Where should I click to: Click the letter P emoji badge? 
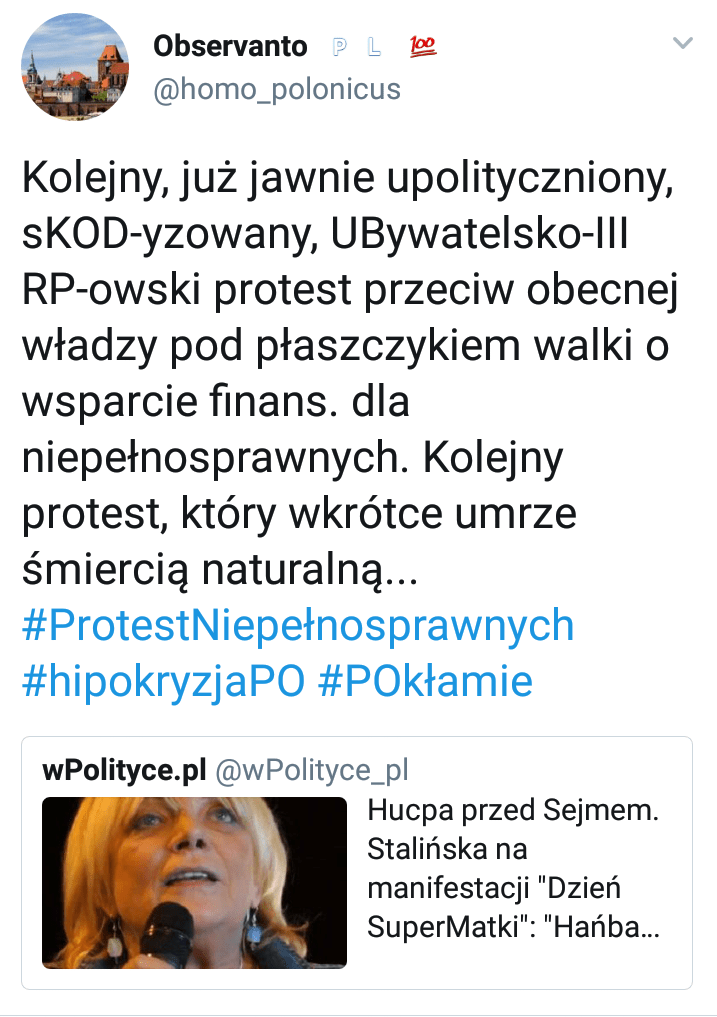(x=339, y=46)
